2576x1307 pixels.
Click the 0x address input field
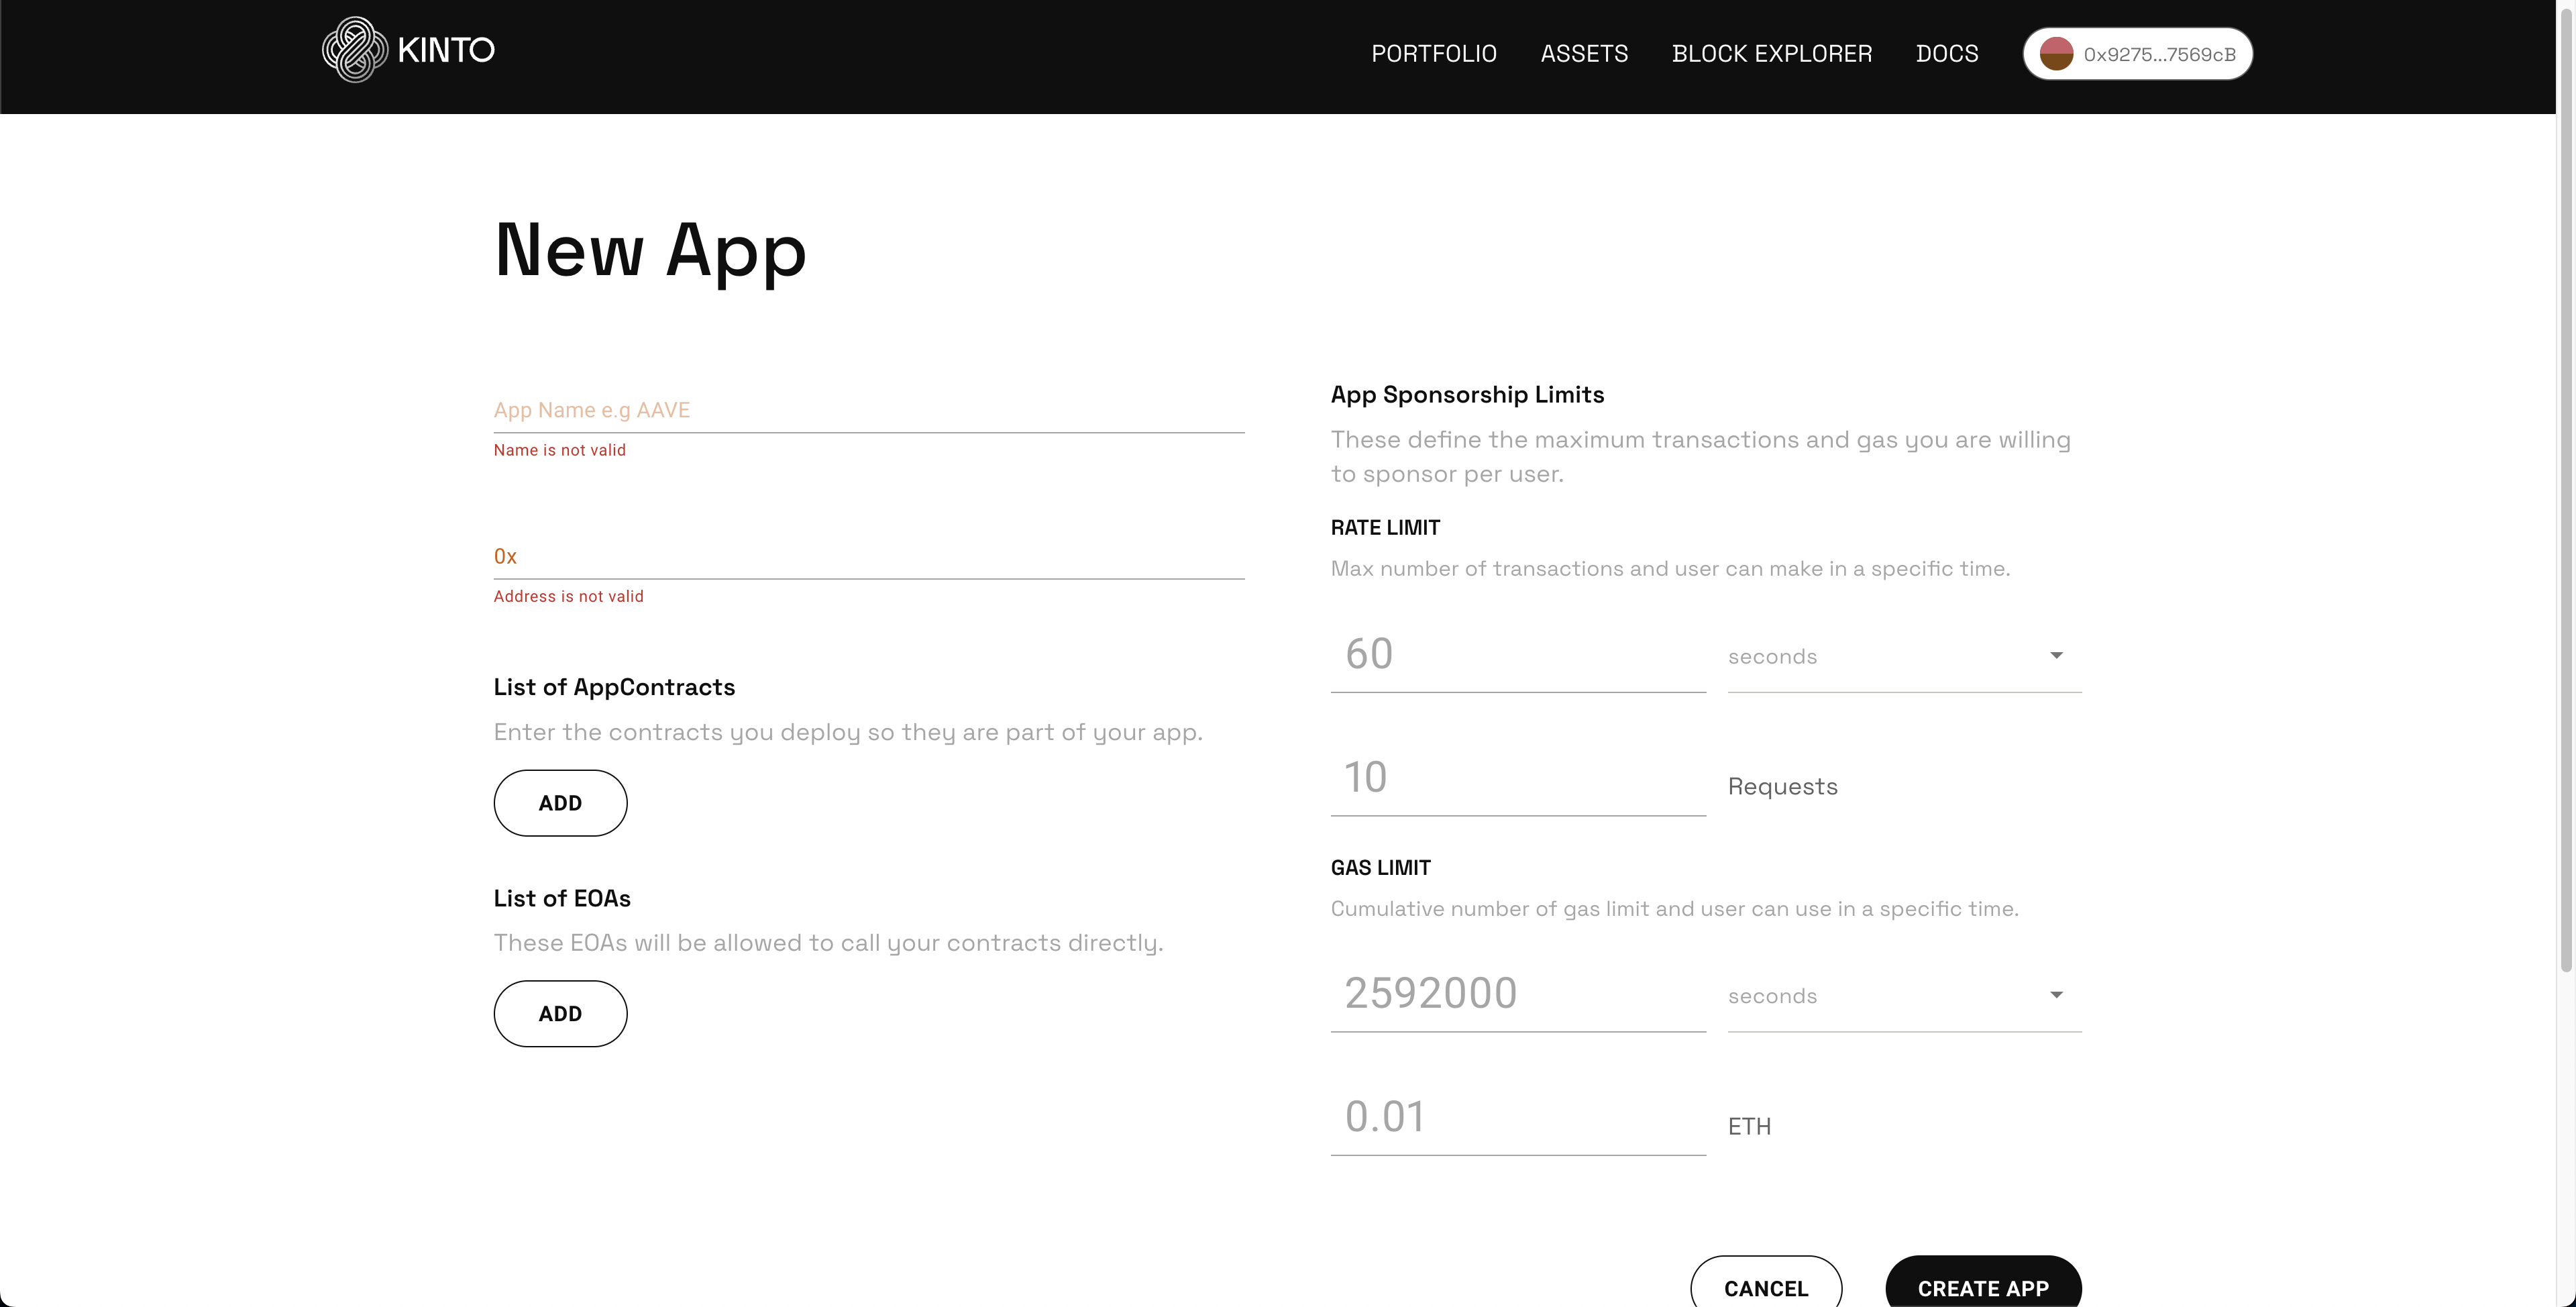click(x=868, y=556)
